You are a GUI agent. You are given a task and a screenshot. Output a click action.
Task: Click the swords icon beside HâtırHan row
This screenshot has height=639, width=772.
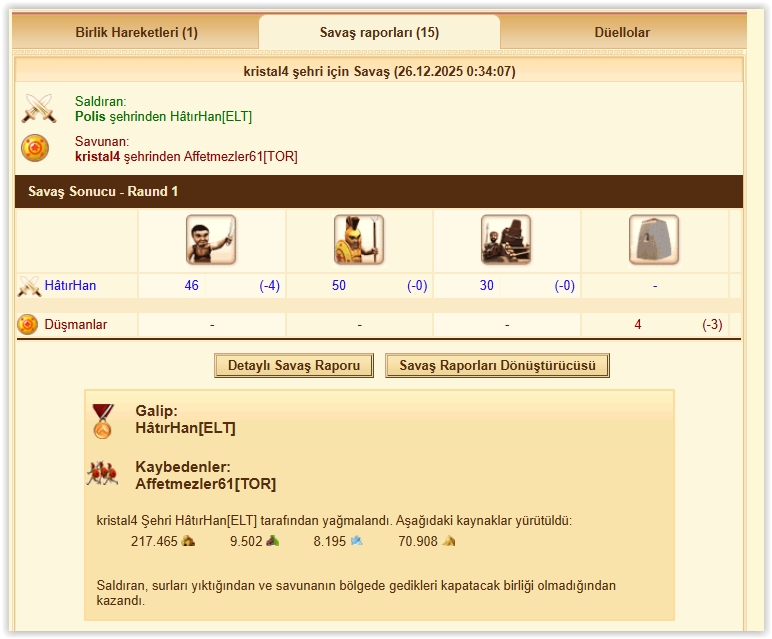pyautogui.click(x=29, y=286)
